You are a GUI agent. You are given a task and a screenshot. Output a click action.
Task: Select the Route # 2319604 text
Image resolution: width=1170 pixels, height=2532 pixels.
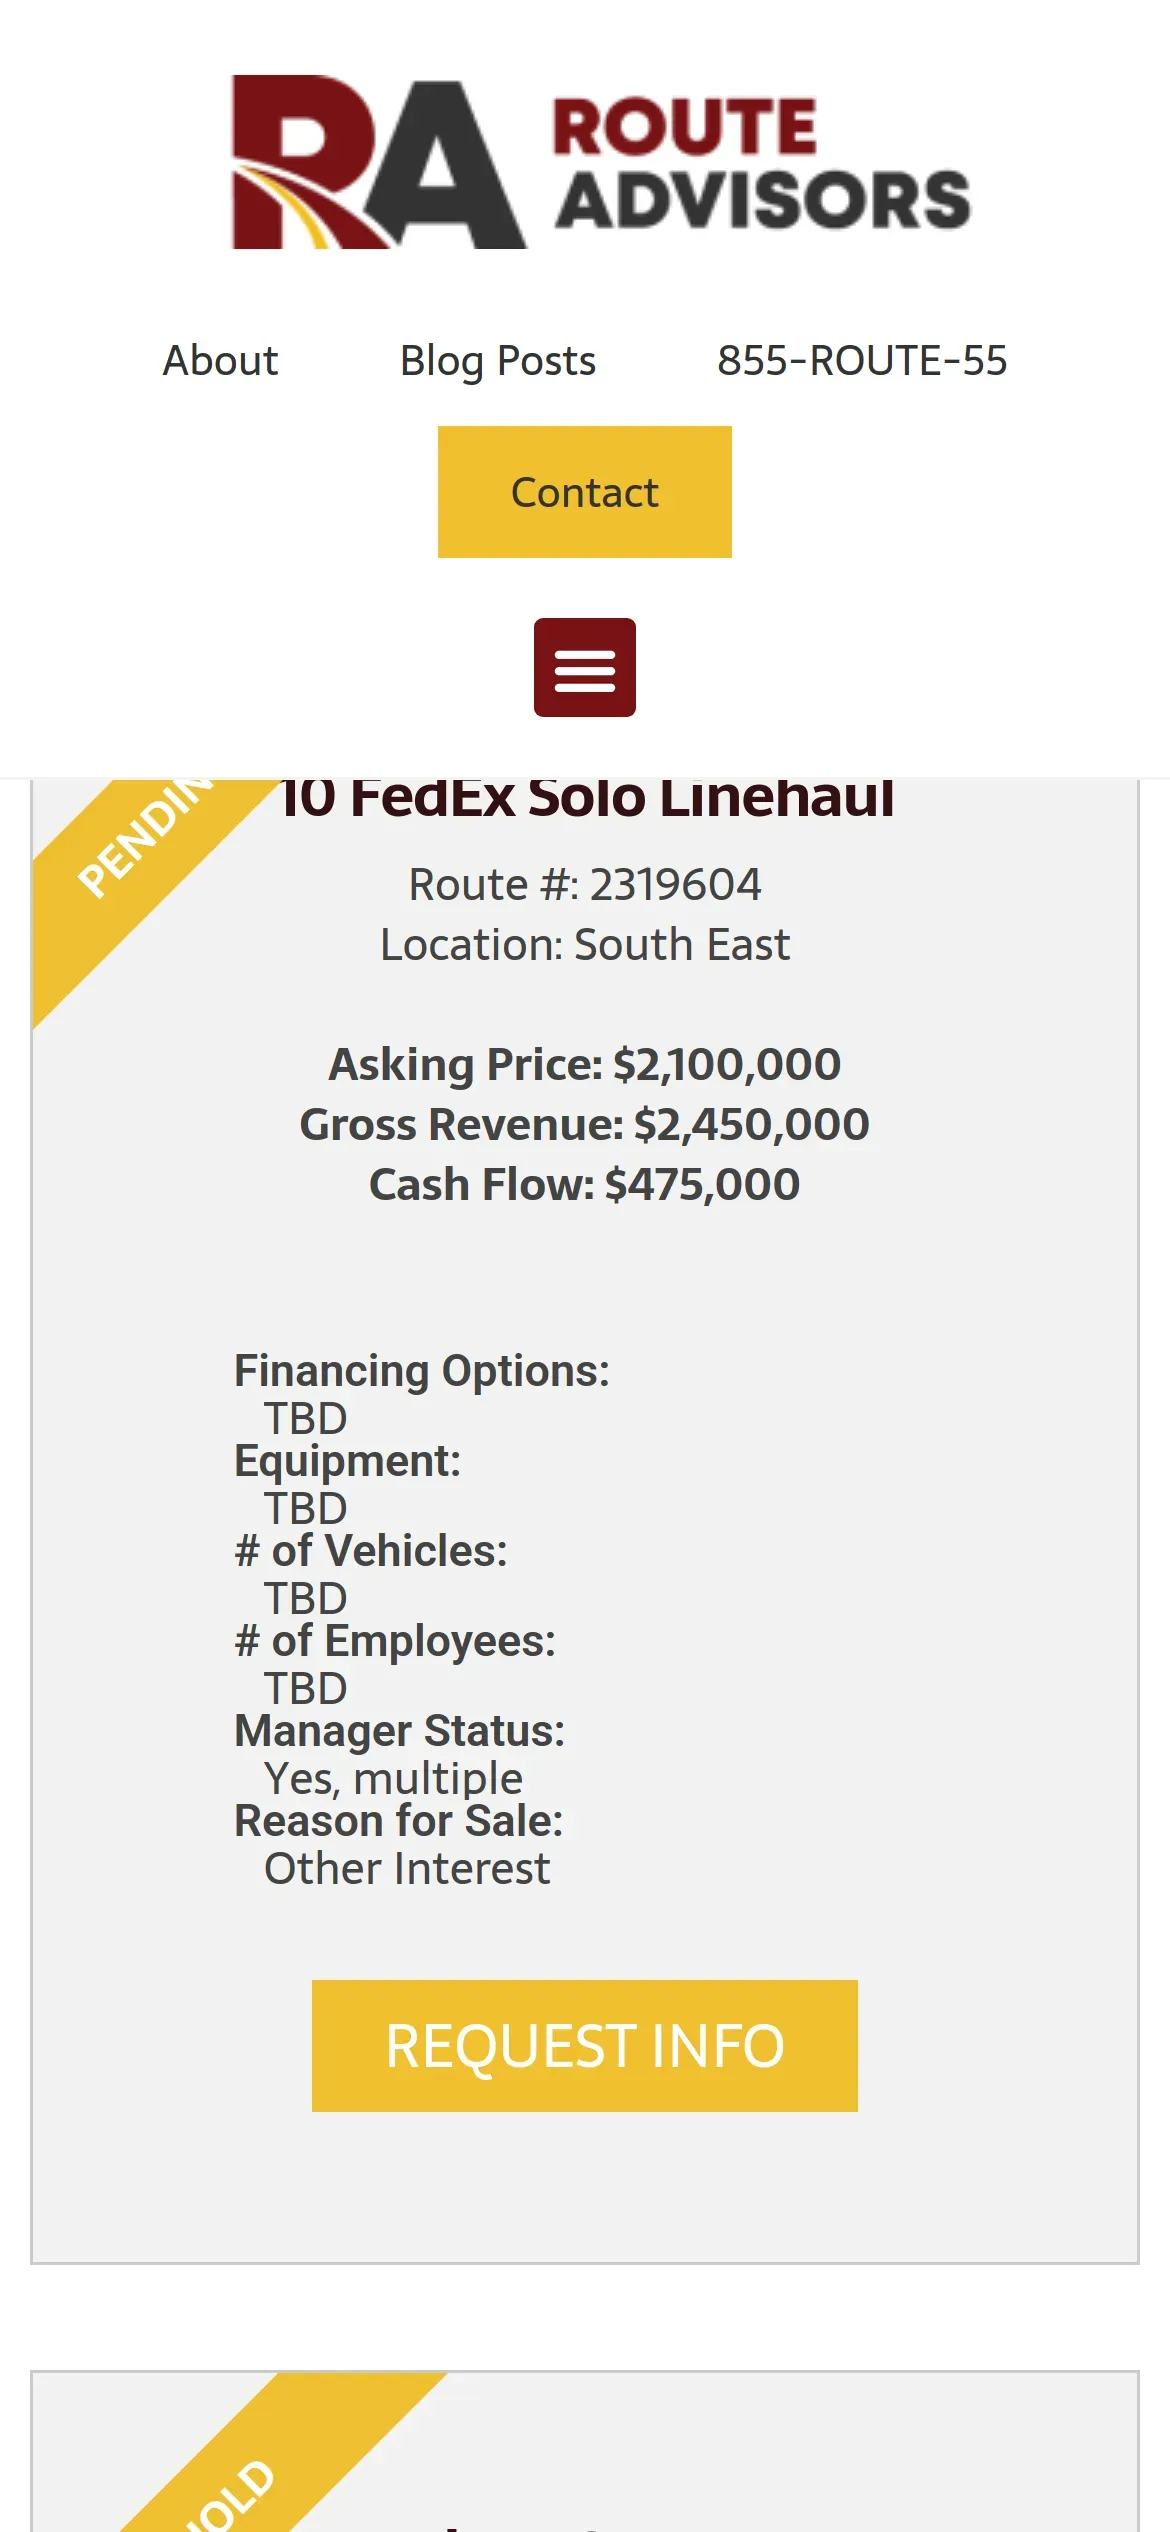585,885
